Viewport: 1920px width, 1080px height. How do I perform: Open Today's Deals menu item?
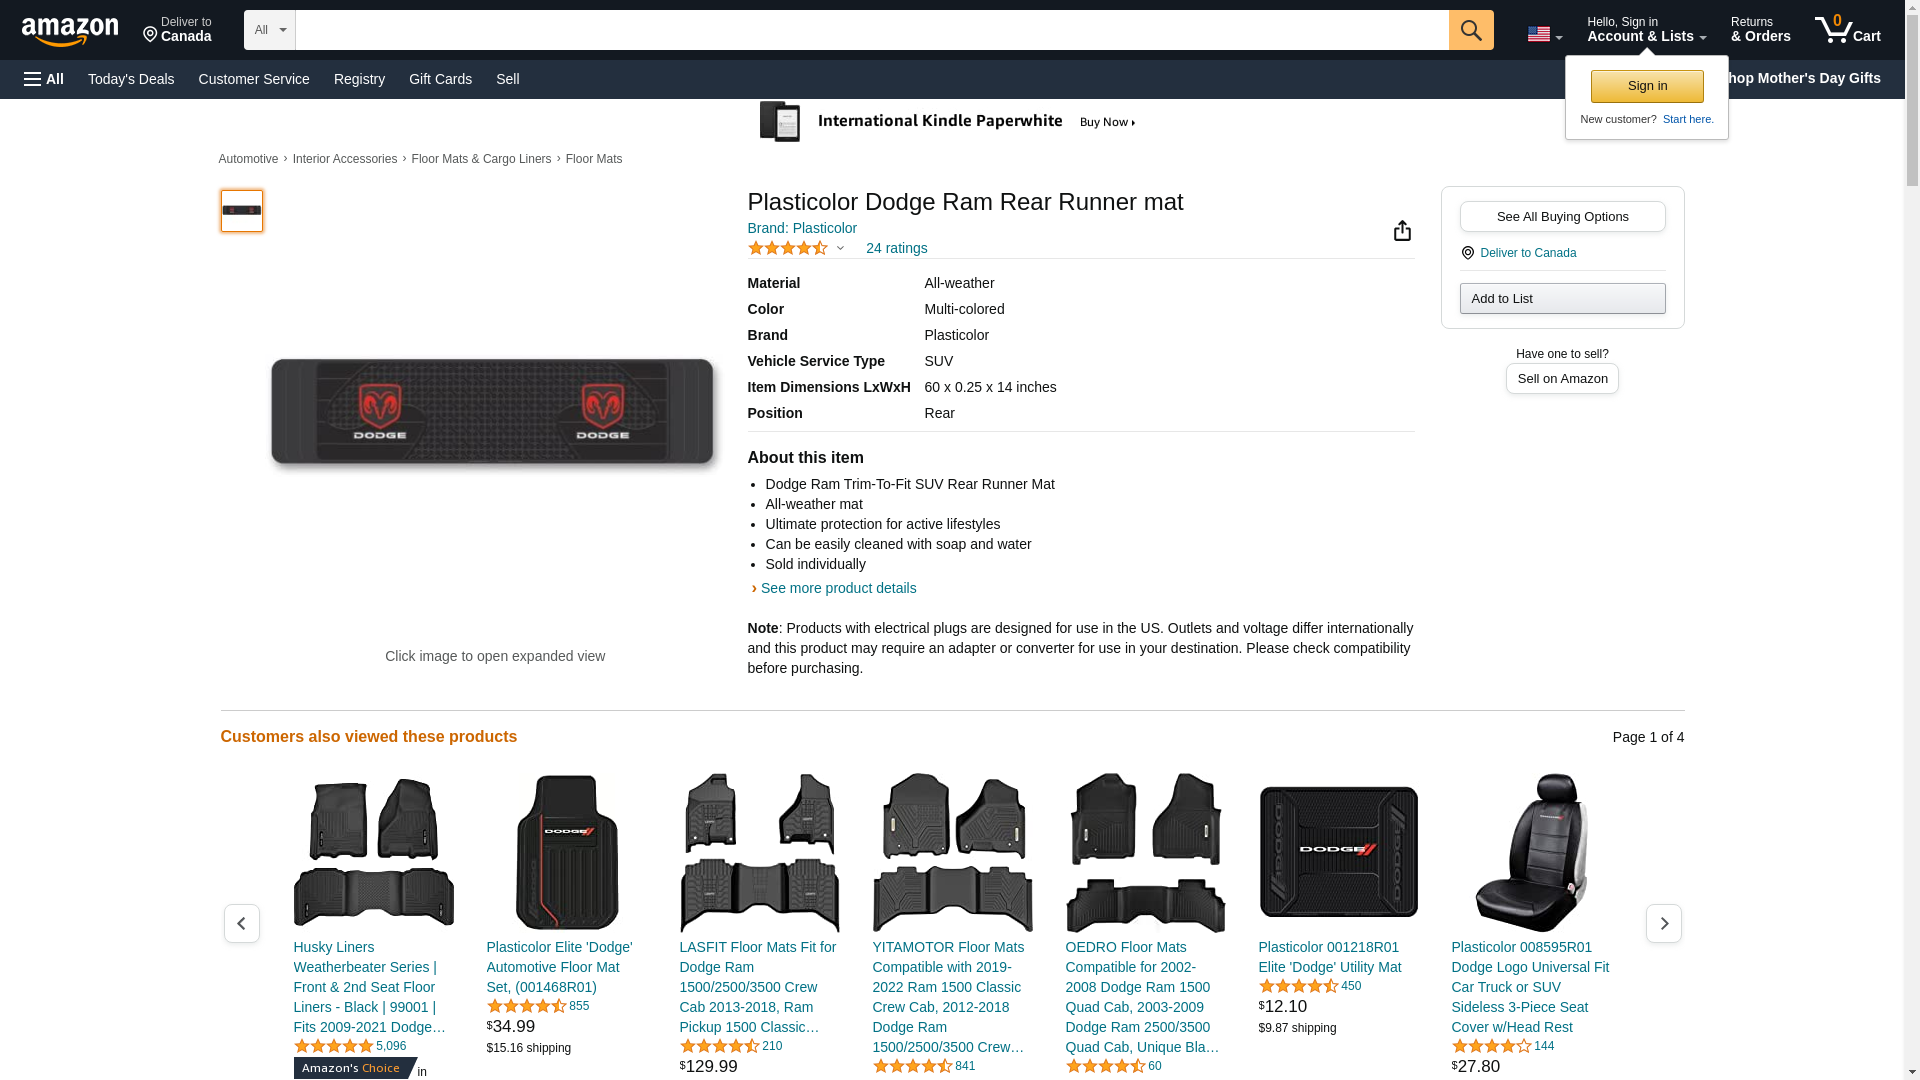point(131,79)
